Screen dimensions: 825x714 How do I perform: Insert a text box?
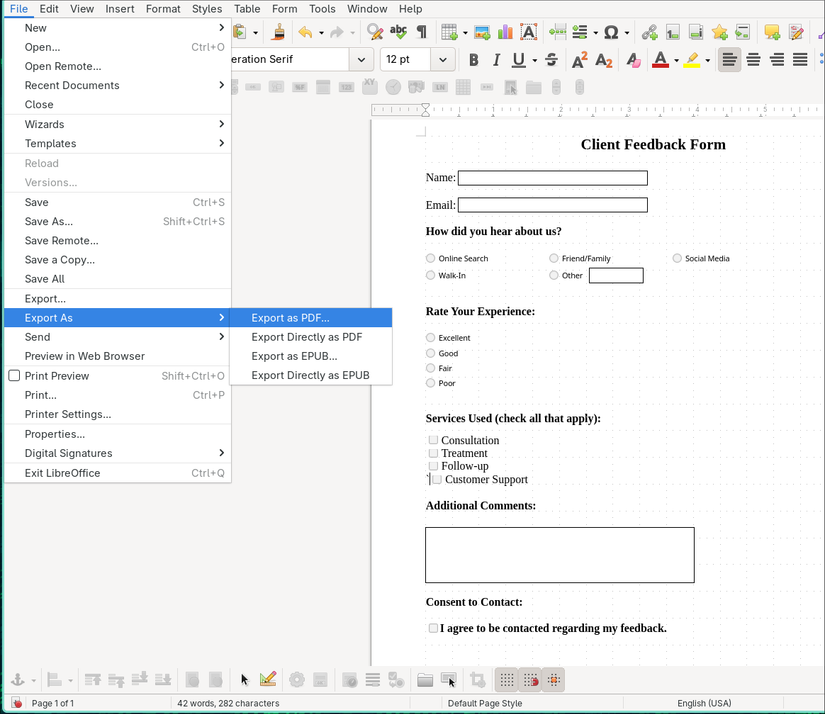coord(528,31)
